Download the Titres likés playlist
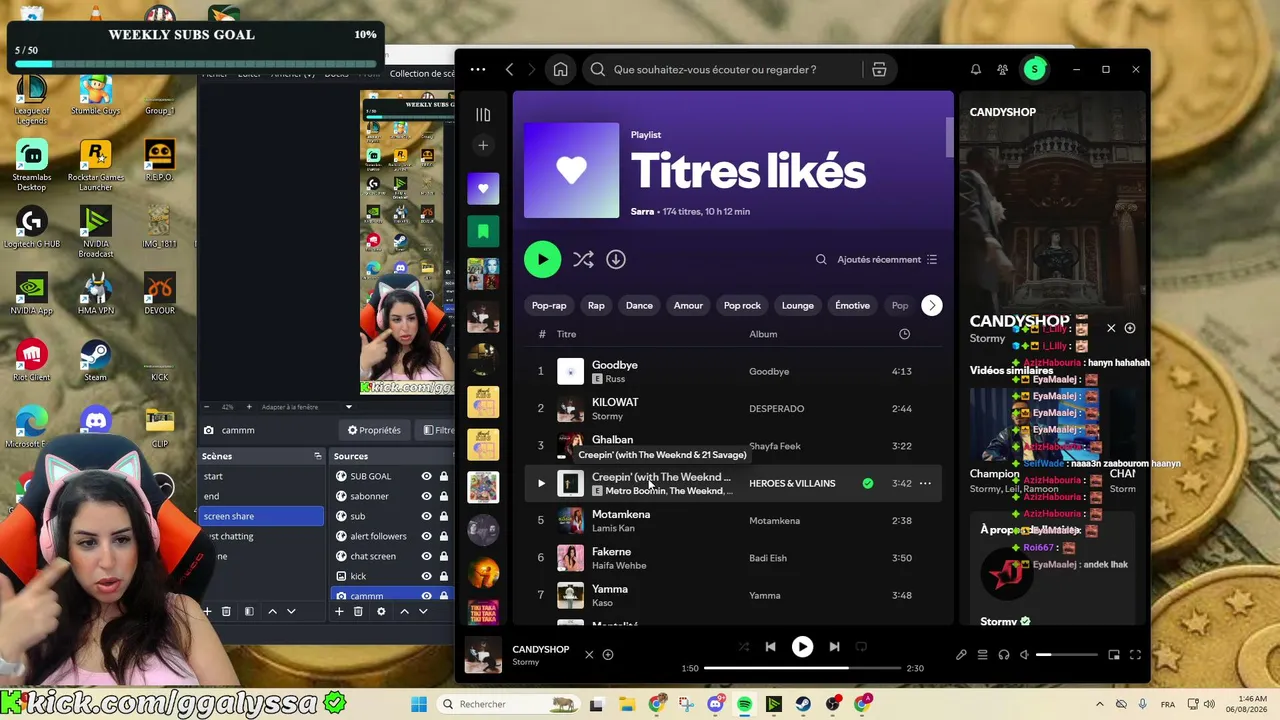The height and width of the screenshot is (720, 1280). (x=616, y=259)
